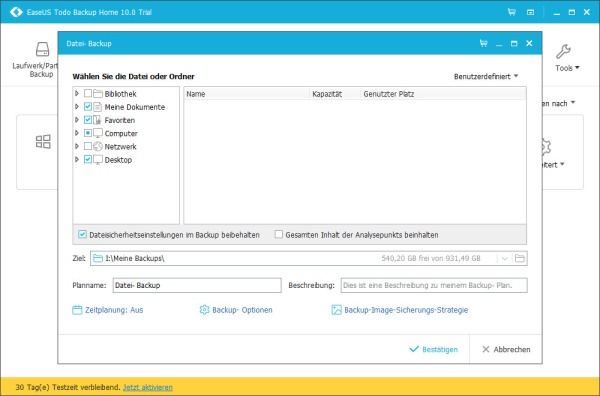Expand the Netzwerk tree node
This screenshot has height=396, width=600.
tap(77, 146)
